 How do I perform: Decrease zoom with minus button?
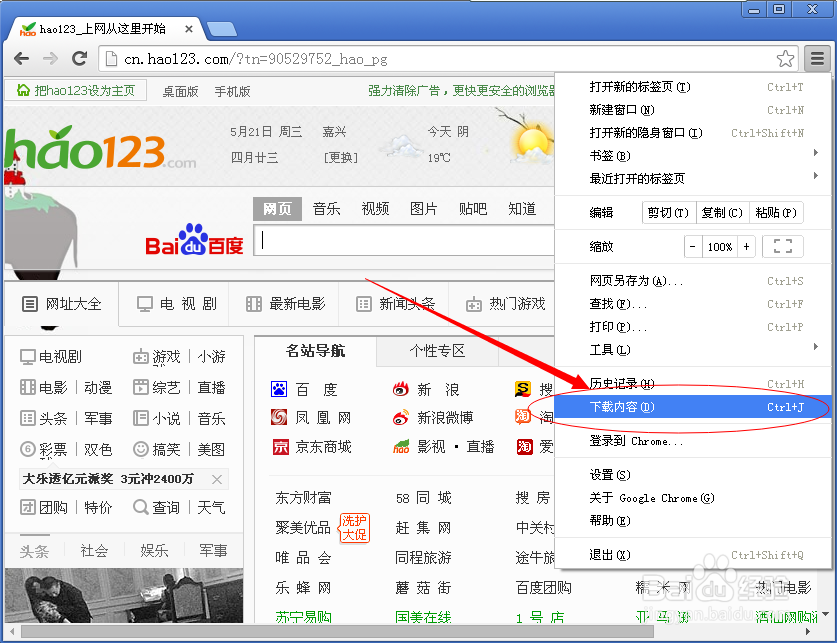(693, 247)
